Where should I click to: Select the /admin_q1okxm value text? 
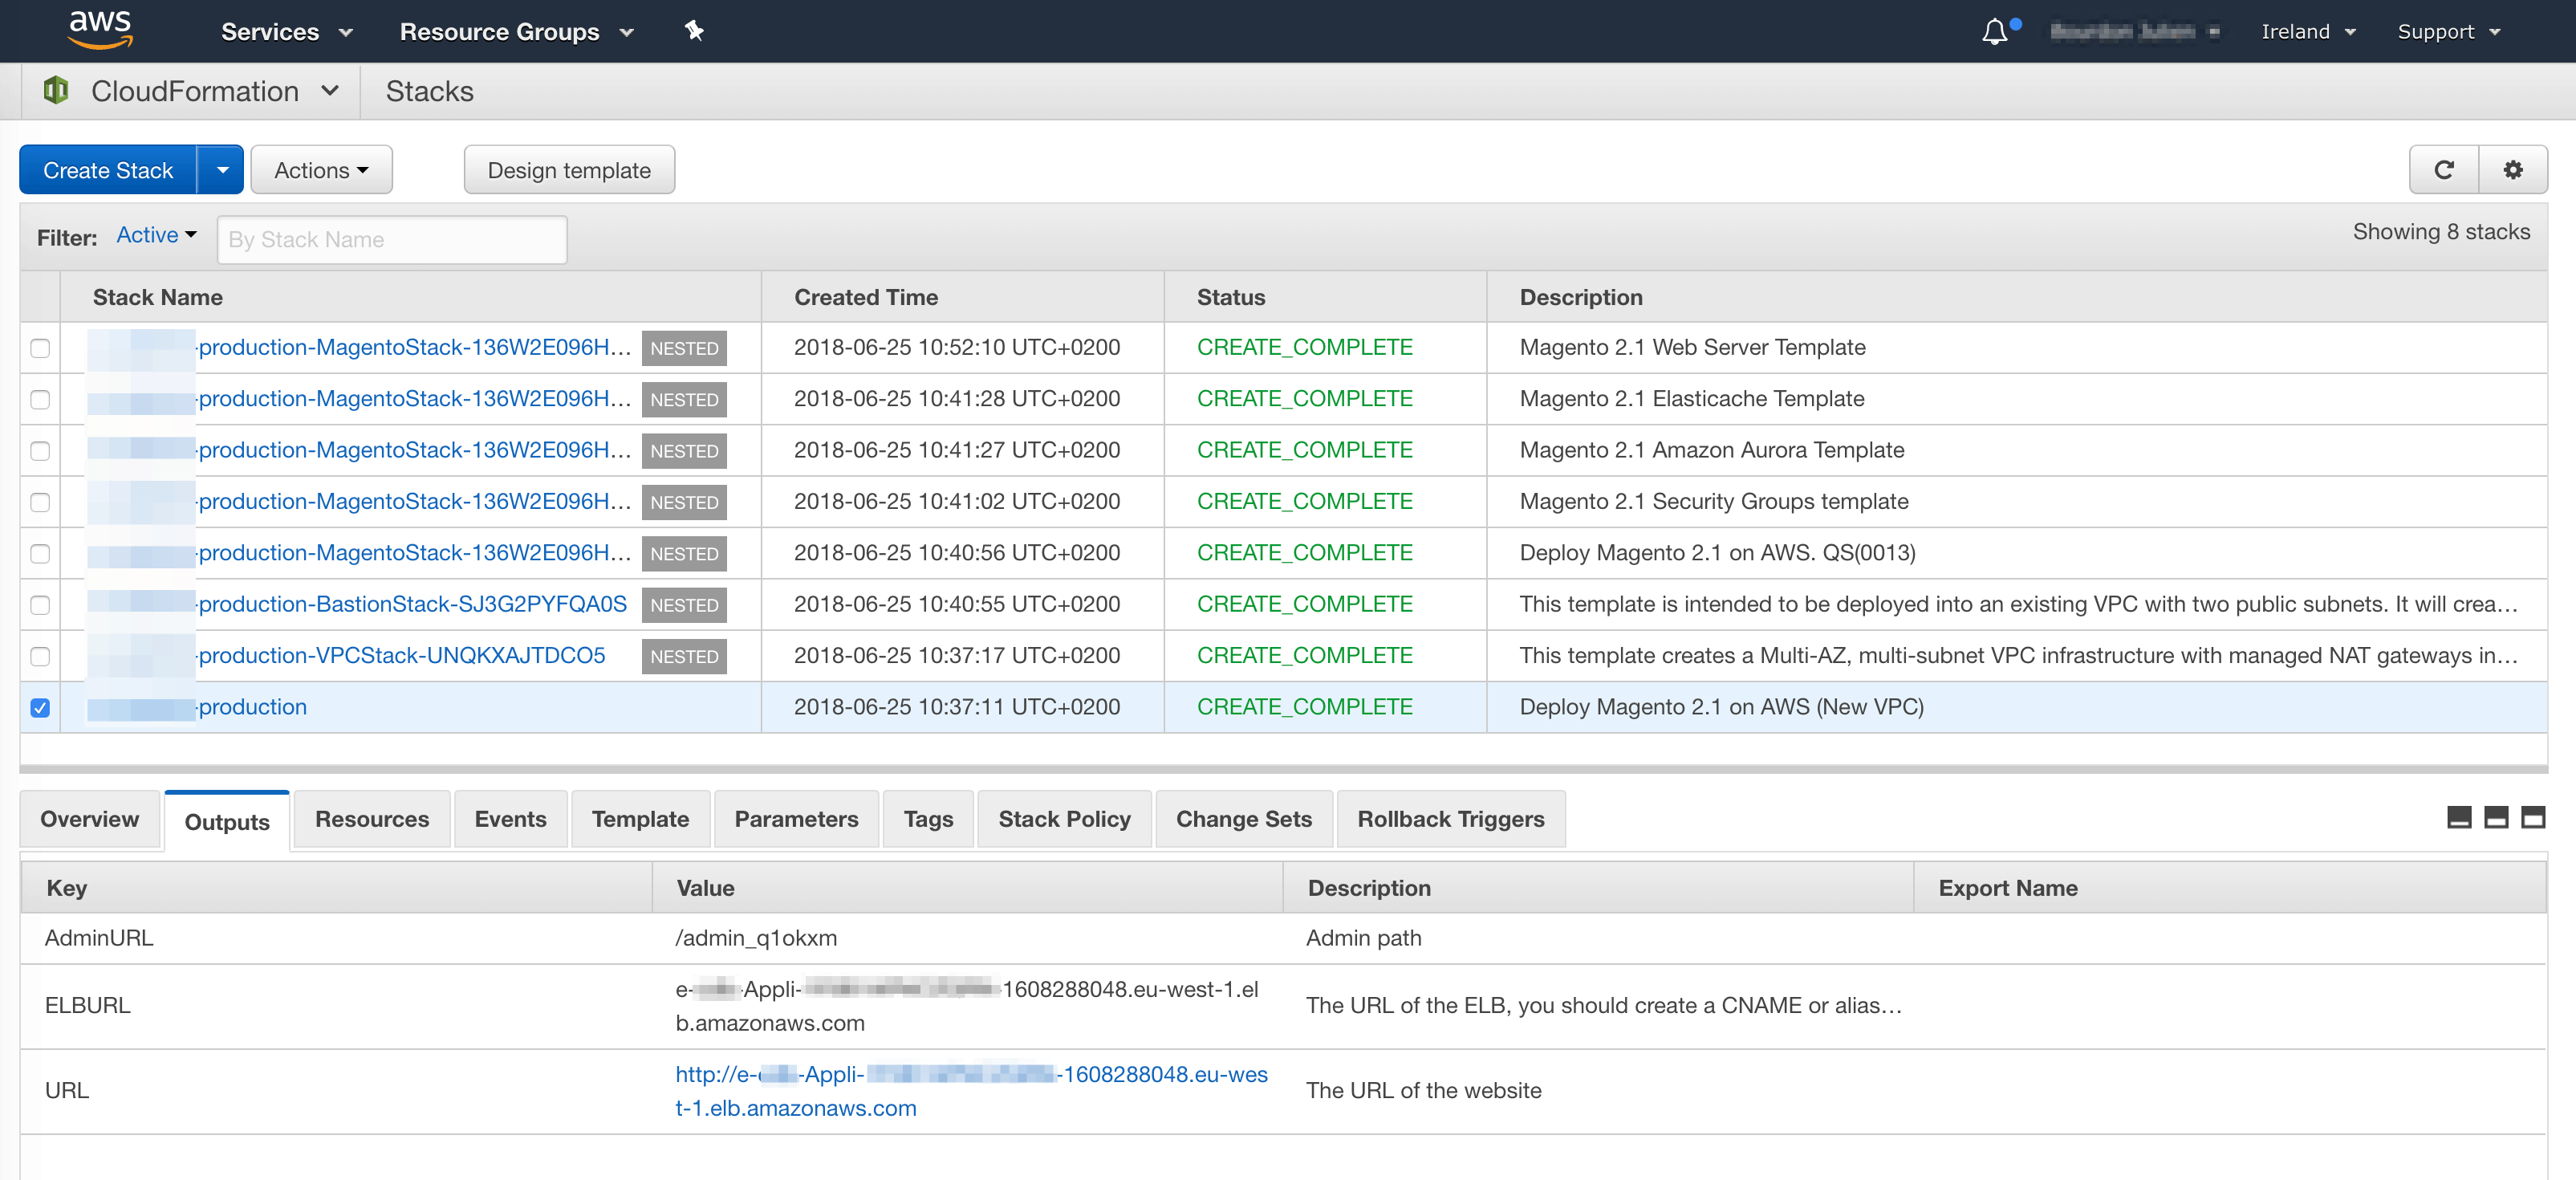click(756, 938)
